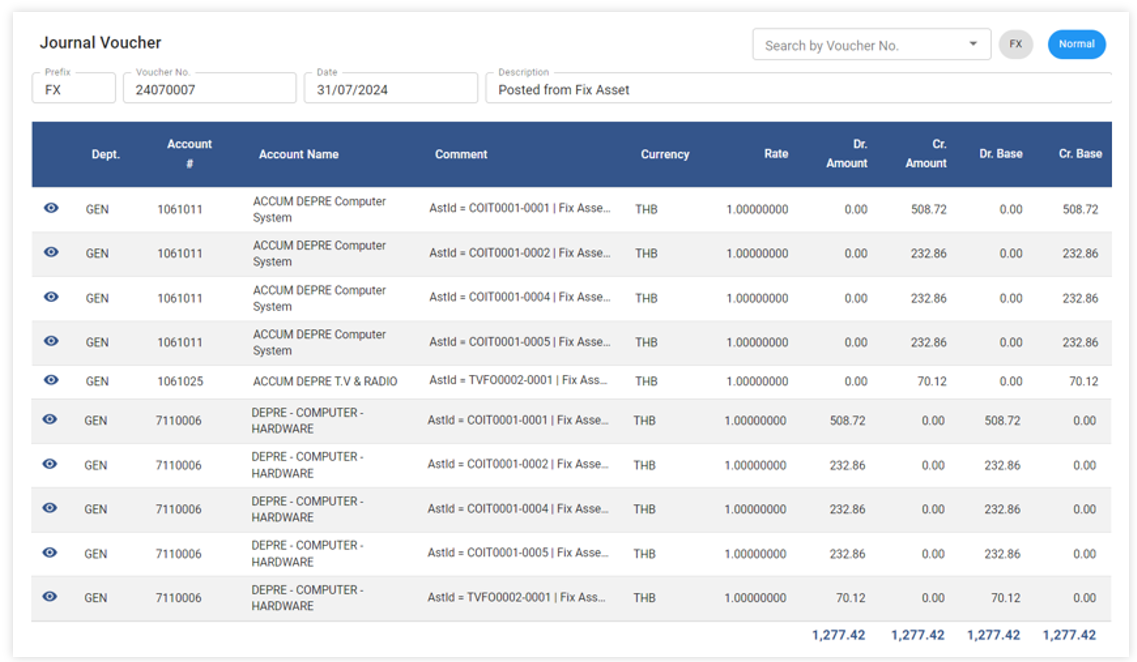The image size is (1137, 662).
Task: Open the Date field showing 31/07/2024
Action: click(x=390, y=89)
